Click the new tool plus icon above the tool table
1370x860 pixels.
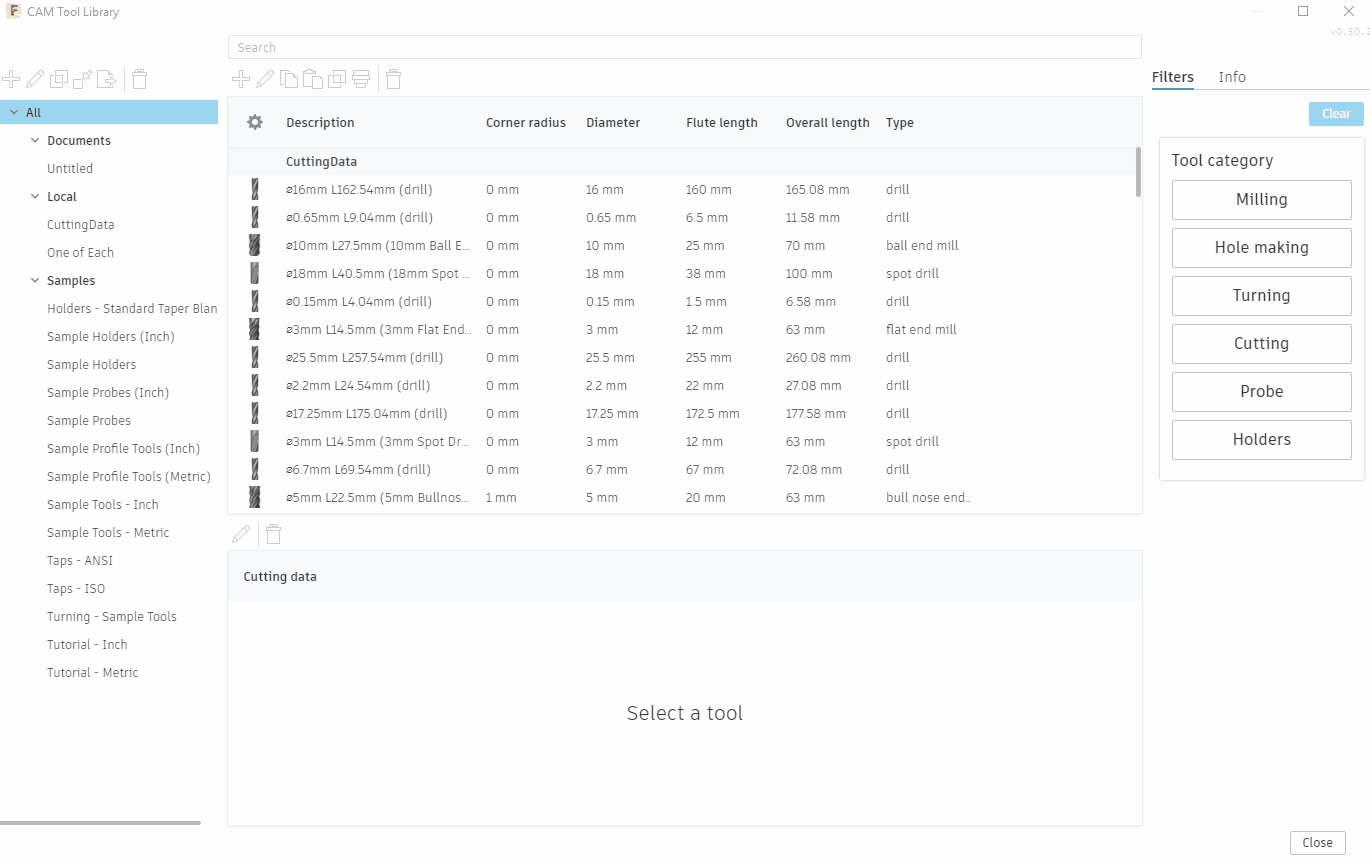(x=241, y=79)
